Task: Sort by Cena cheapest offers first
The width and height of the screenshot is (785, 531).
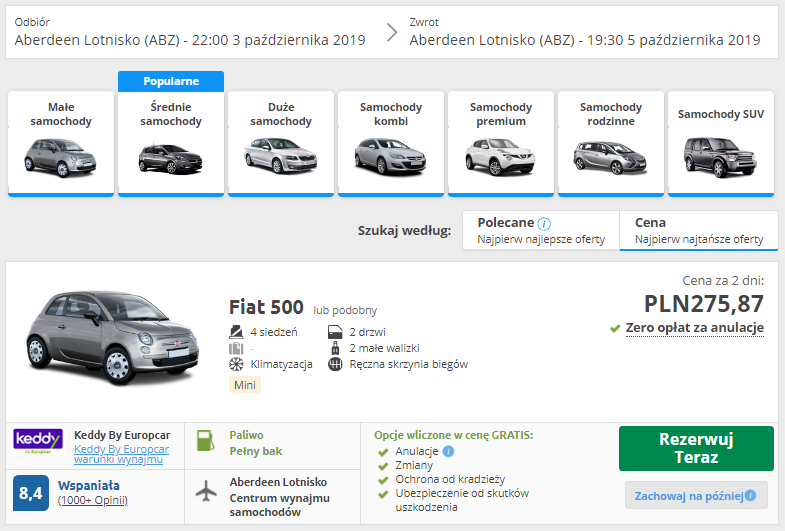Action: [x=698, y=231]
